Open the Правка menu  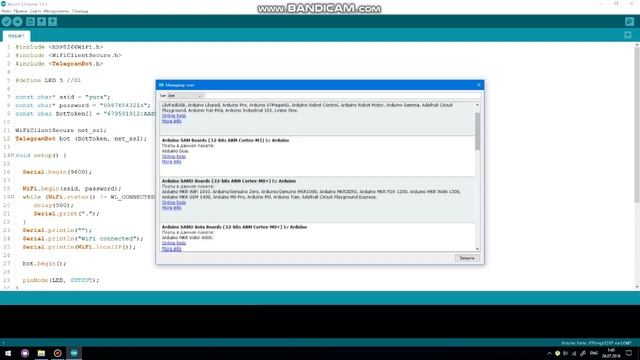click(x=20, y=11)
